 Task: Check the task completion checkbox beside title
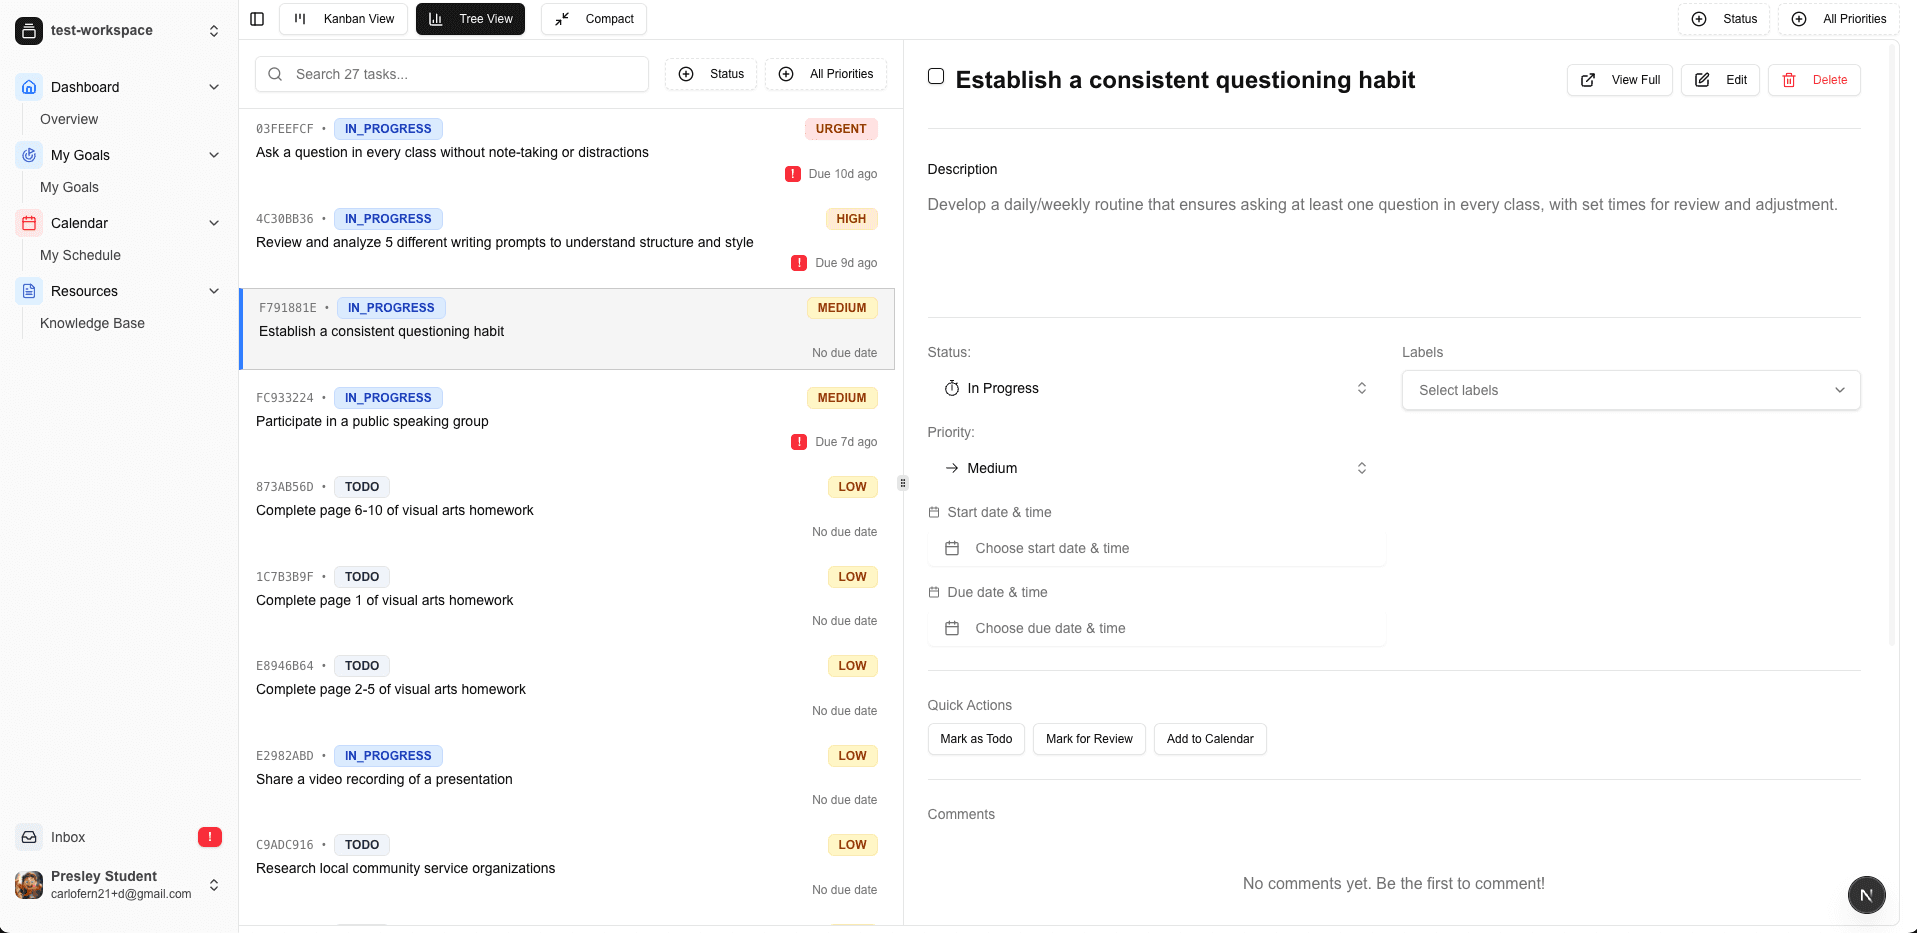pos(936,77)
